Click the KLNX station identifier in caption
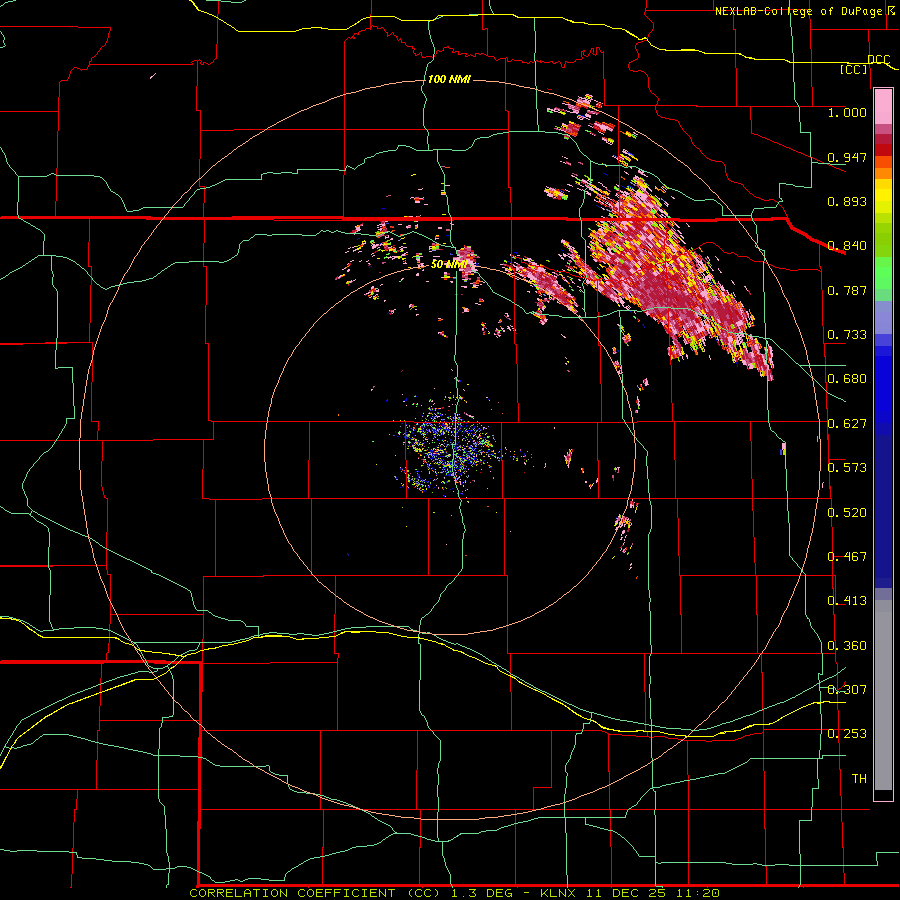Screen dimensions: 900x900 point(559,893)
